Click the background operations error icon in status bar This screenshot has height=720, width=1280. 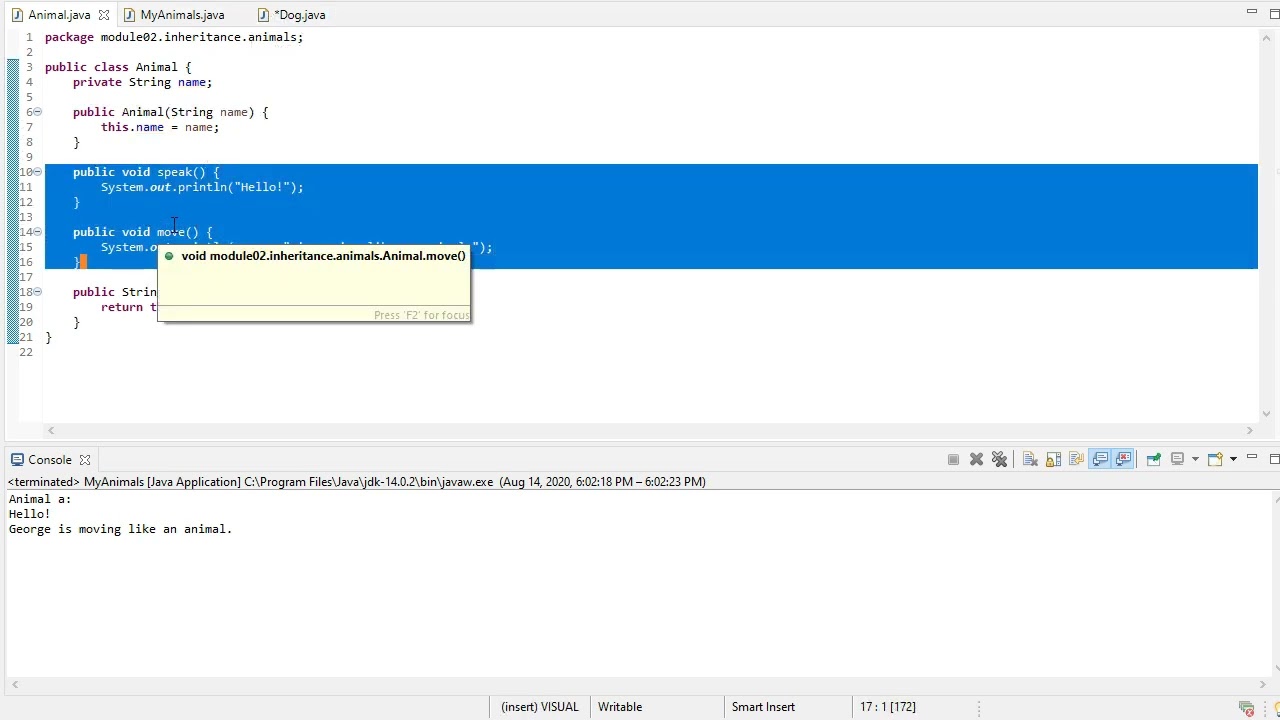click(1246, 708)
